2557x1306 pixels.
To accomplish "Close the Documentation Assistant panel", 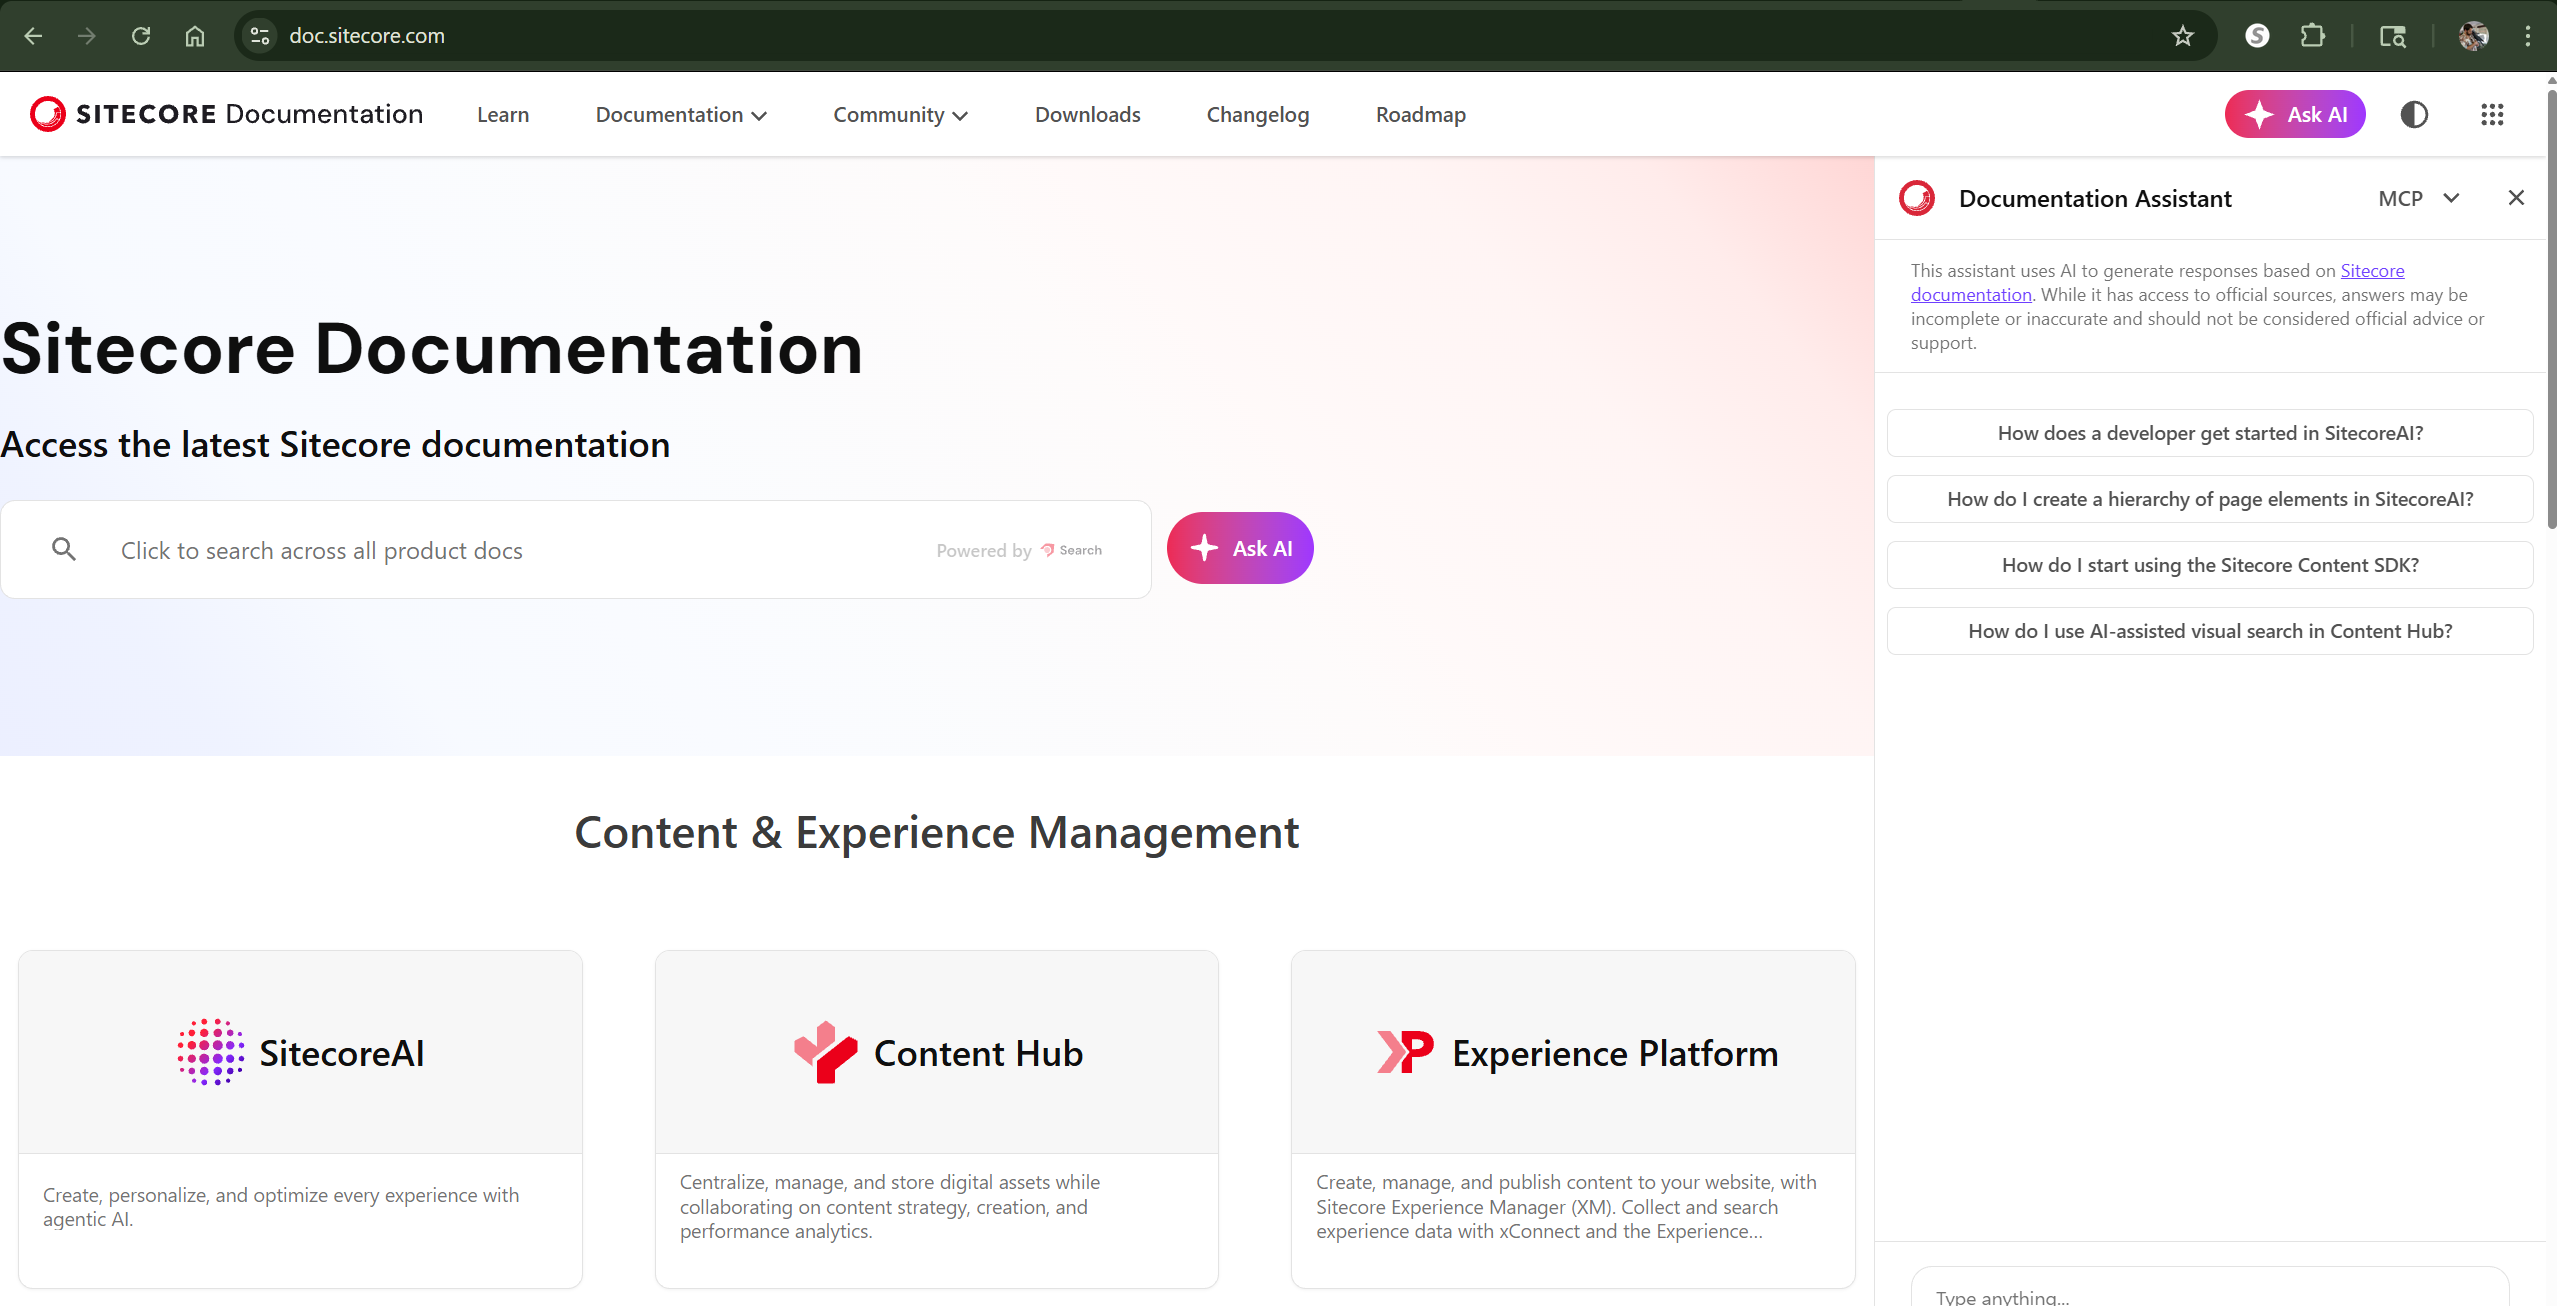I will tap(2516, 198).
